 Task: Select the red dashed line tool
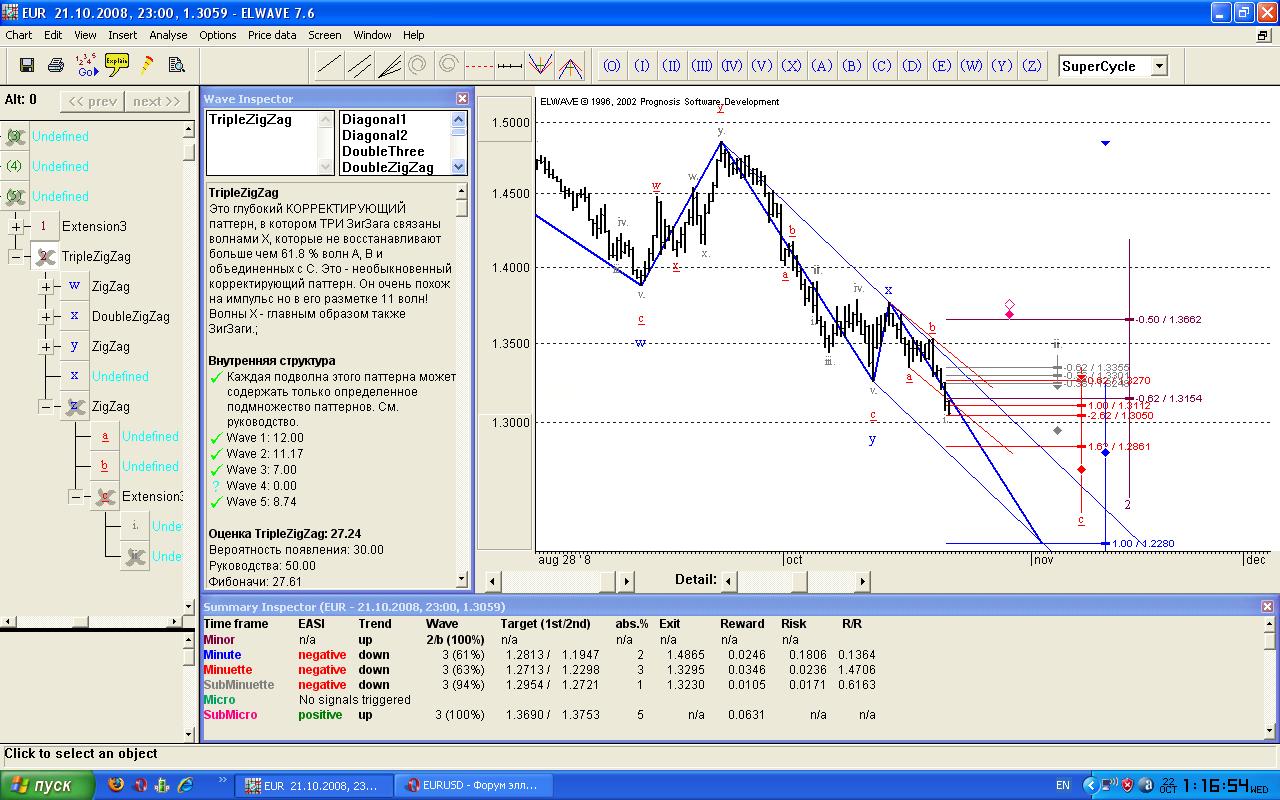[x=479, y=66]
